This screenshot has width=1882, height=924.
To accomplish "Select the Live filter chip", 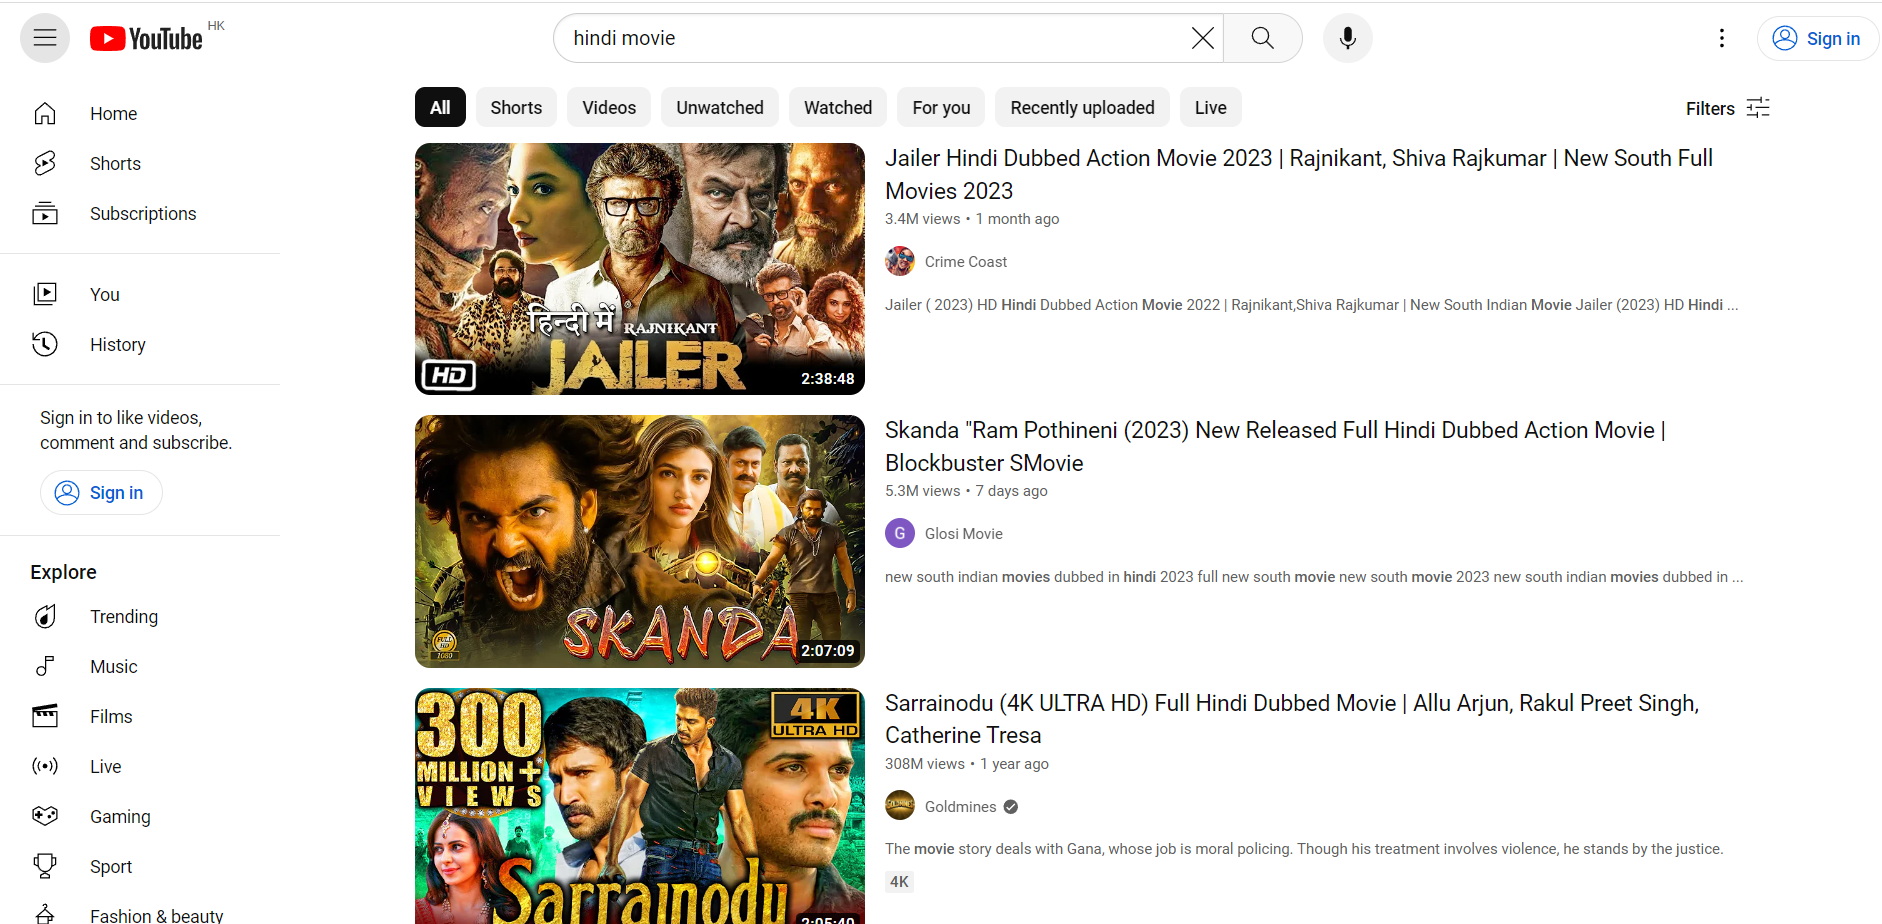I will tap(1210, 108).
